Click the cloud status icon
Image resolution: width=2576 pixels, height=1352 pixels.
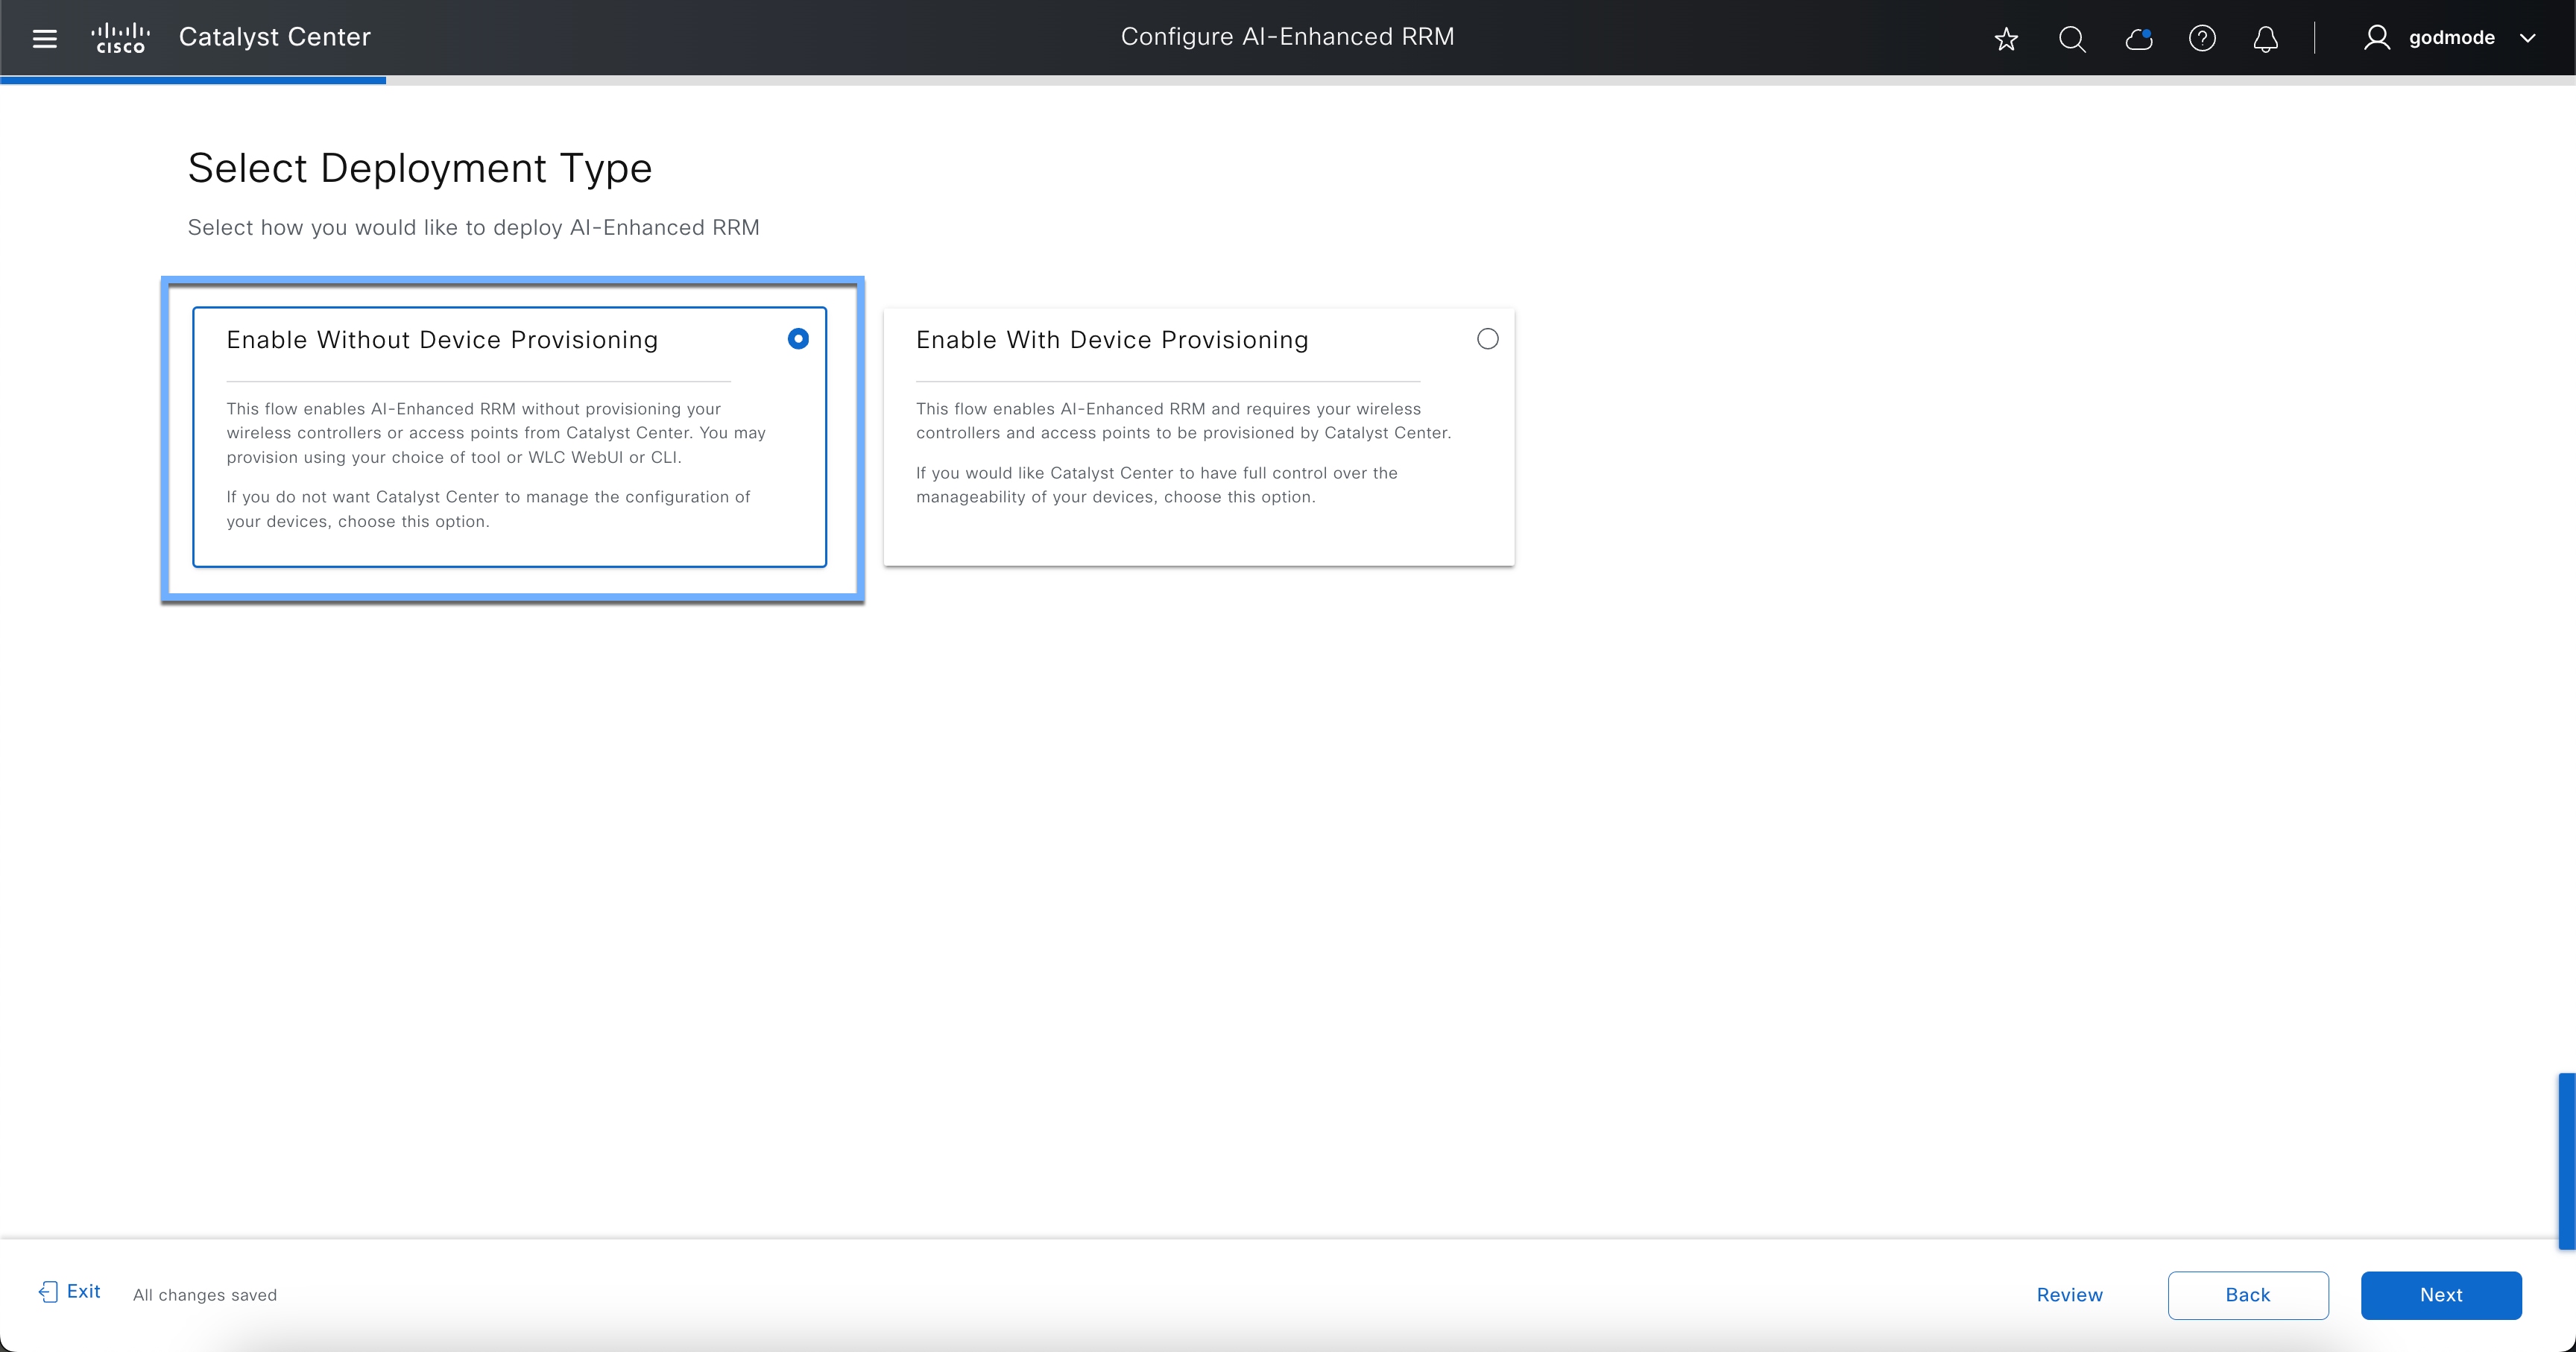2138,39
